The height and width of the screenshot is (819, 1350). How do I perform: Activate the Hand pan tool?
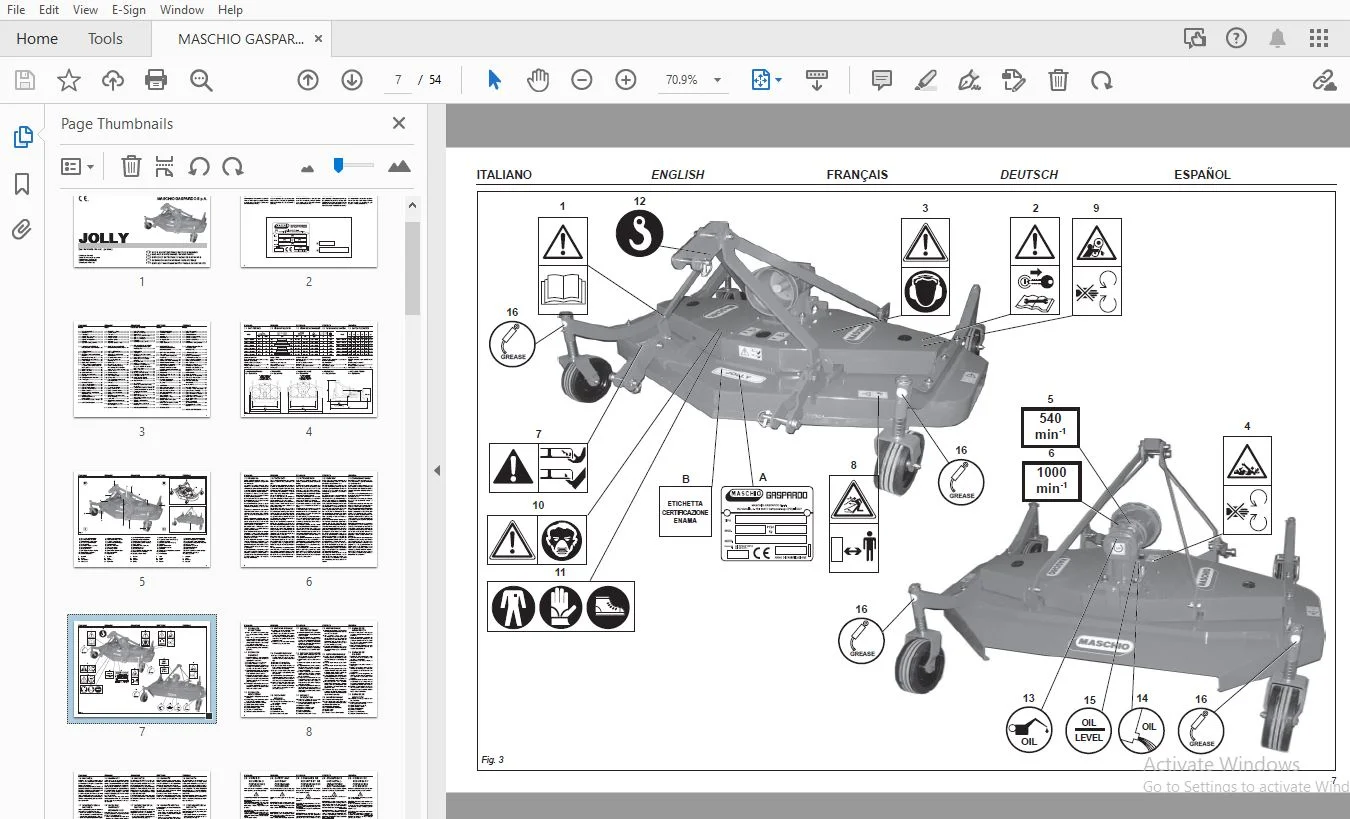click(538, 80)
